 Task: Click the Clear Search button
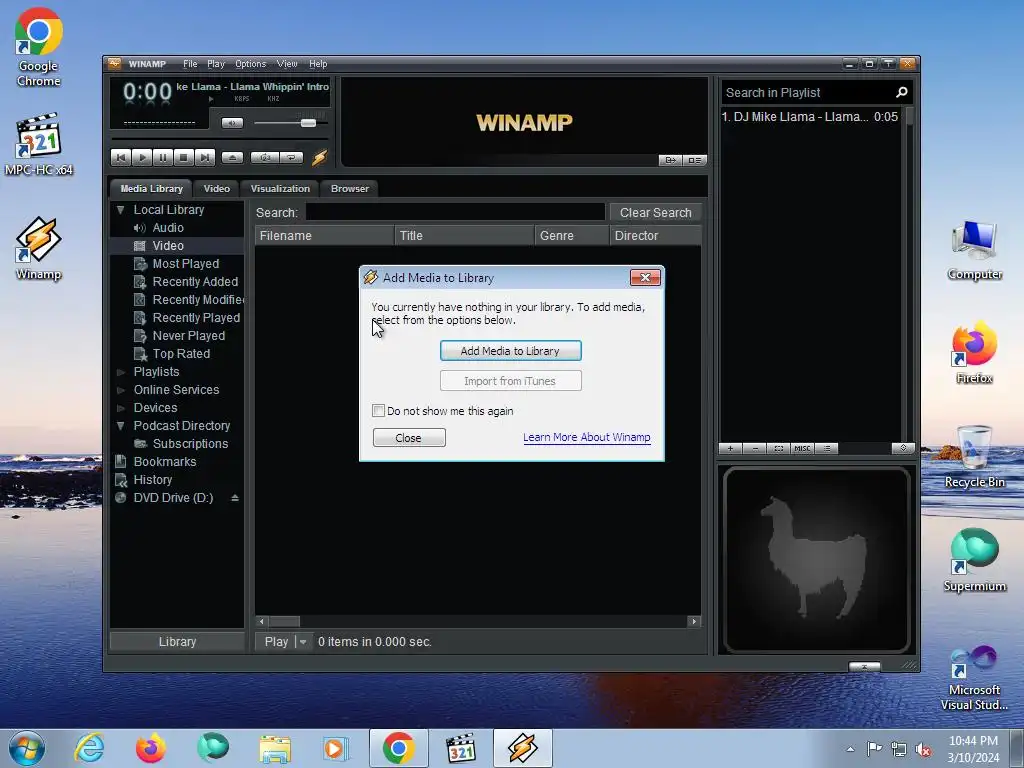(655, 213)
